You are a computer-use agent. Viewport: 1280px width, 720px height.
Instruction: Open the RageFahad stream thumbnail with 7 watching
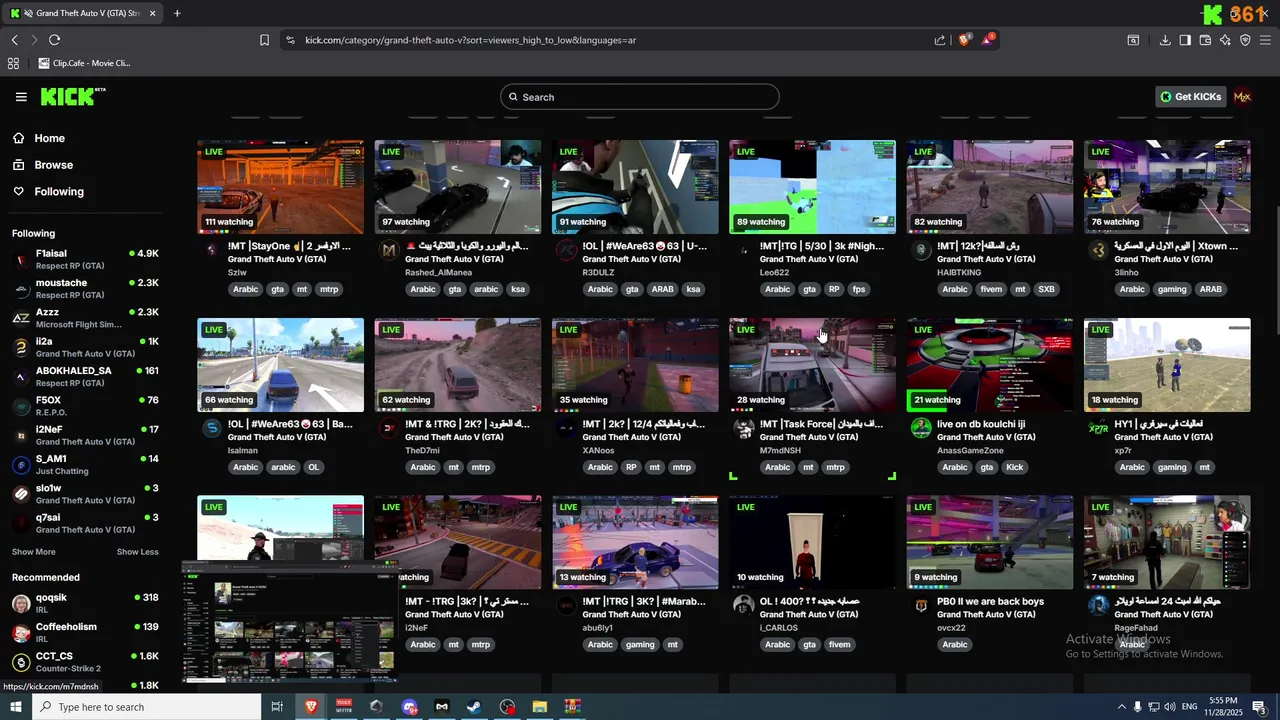1167,542
